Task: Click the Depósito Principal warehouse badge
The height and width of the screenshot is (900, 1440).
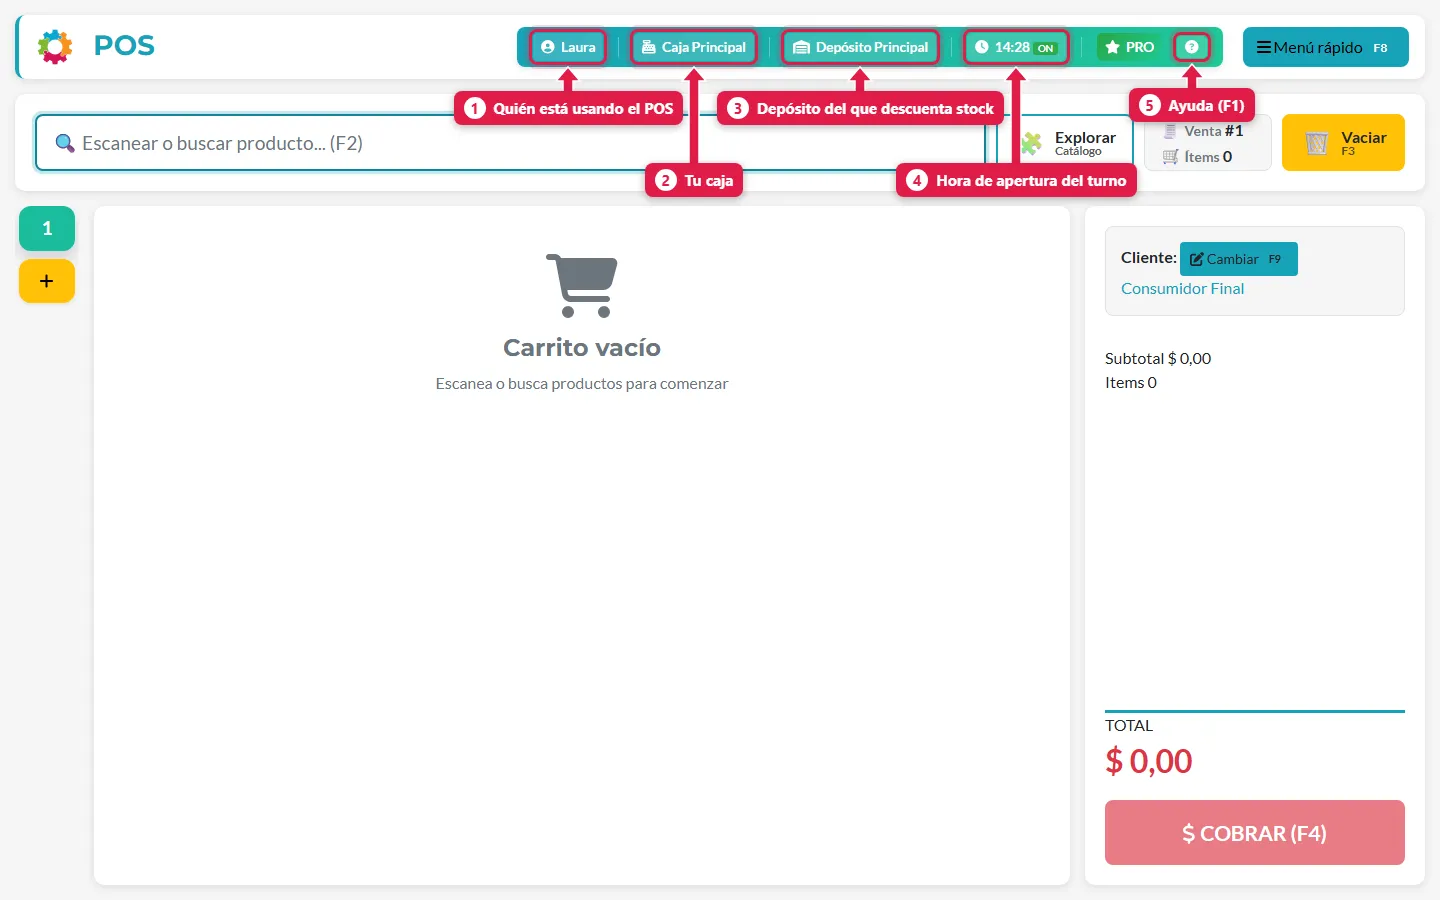Action: coord(860,47)
